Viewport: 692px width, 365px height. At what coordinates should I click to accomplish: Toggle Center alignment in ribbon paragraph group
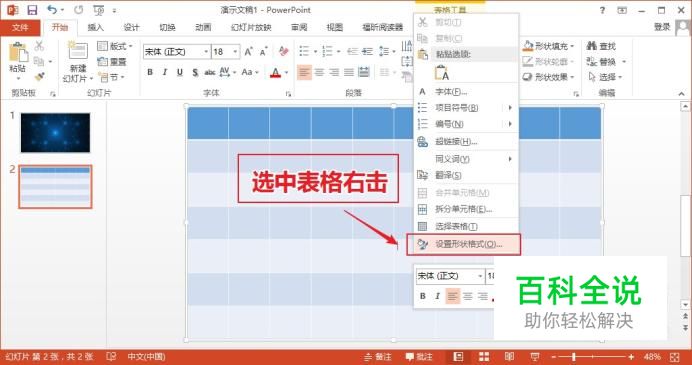pyautogui.click(x=319, y=72)
